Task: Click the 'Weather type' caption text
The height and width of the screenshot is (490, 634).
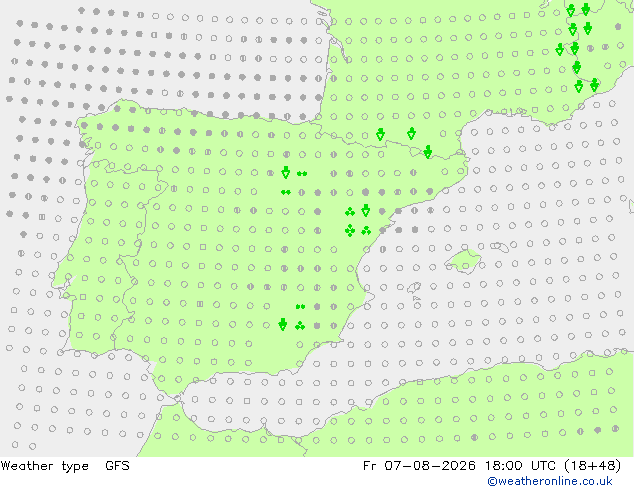Action: (45, 466)
